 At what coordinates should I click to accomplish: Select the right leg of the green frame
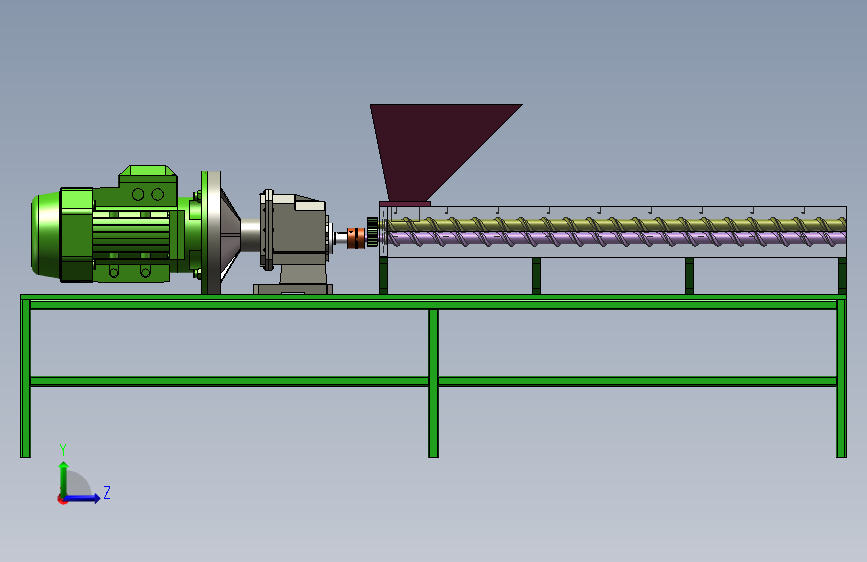[x=842, y=378]
